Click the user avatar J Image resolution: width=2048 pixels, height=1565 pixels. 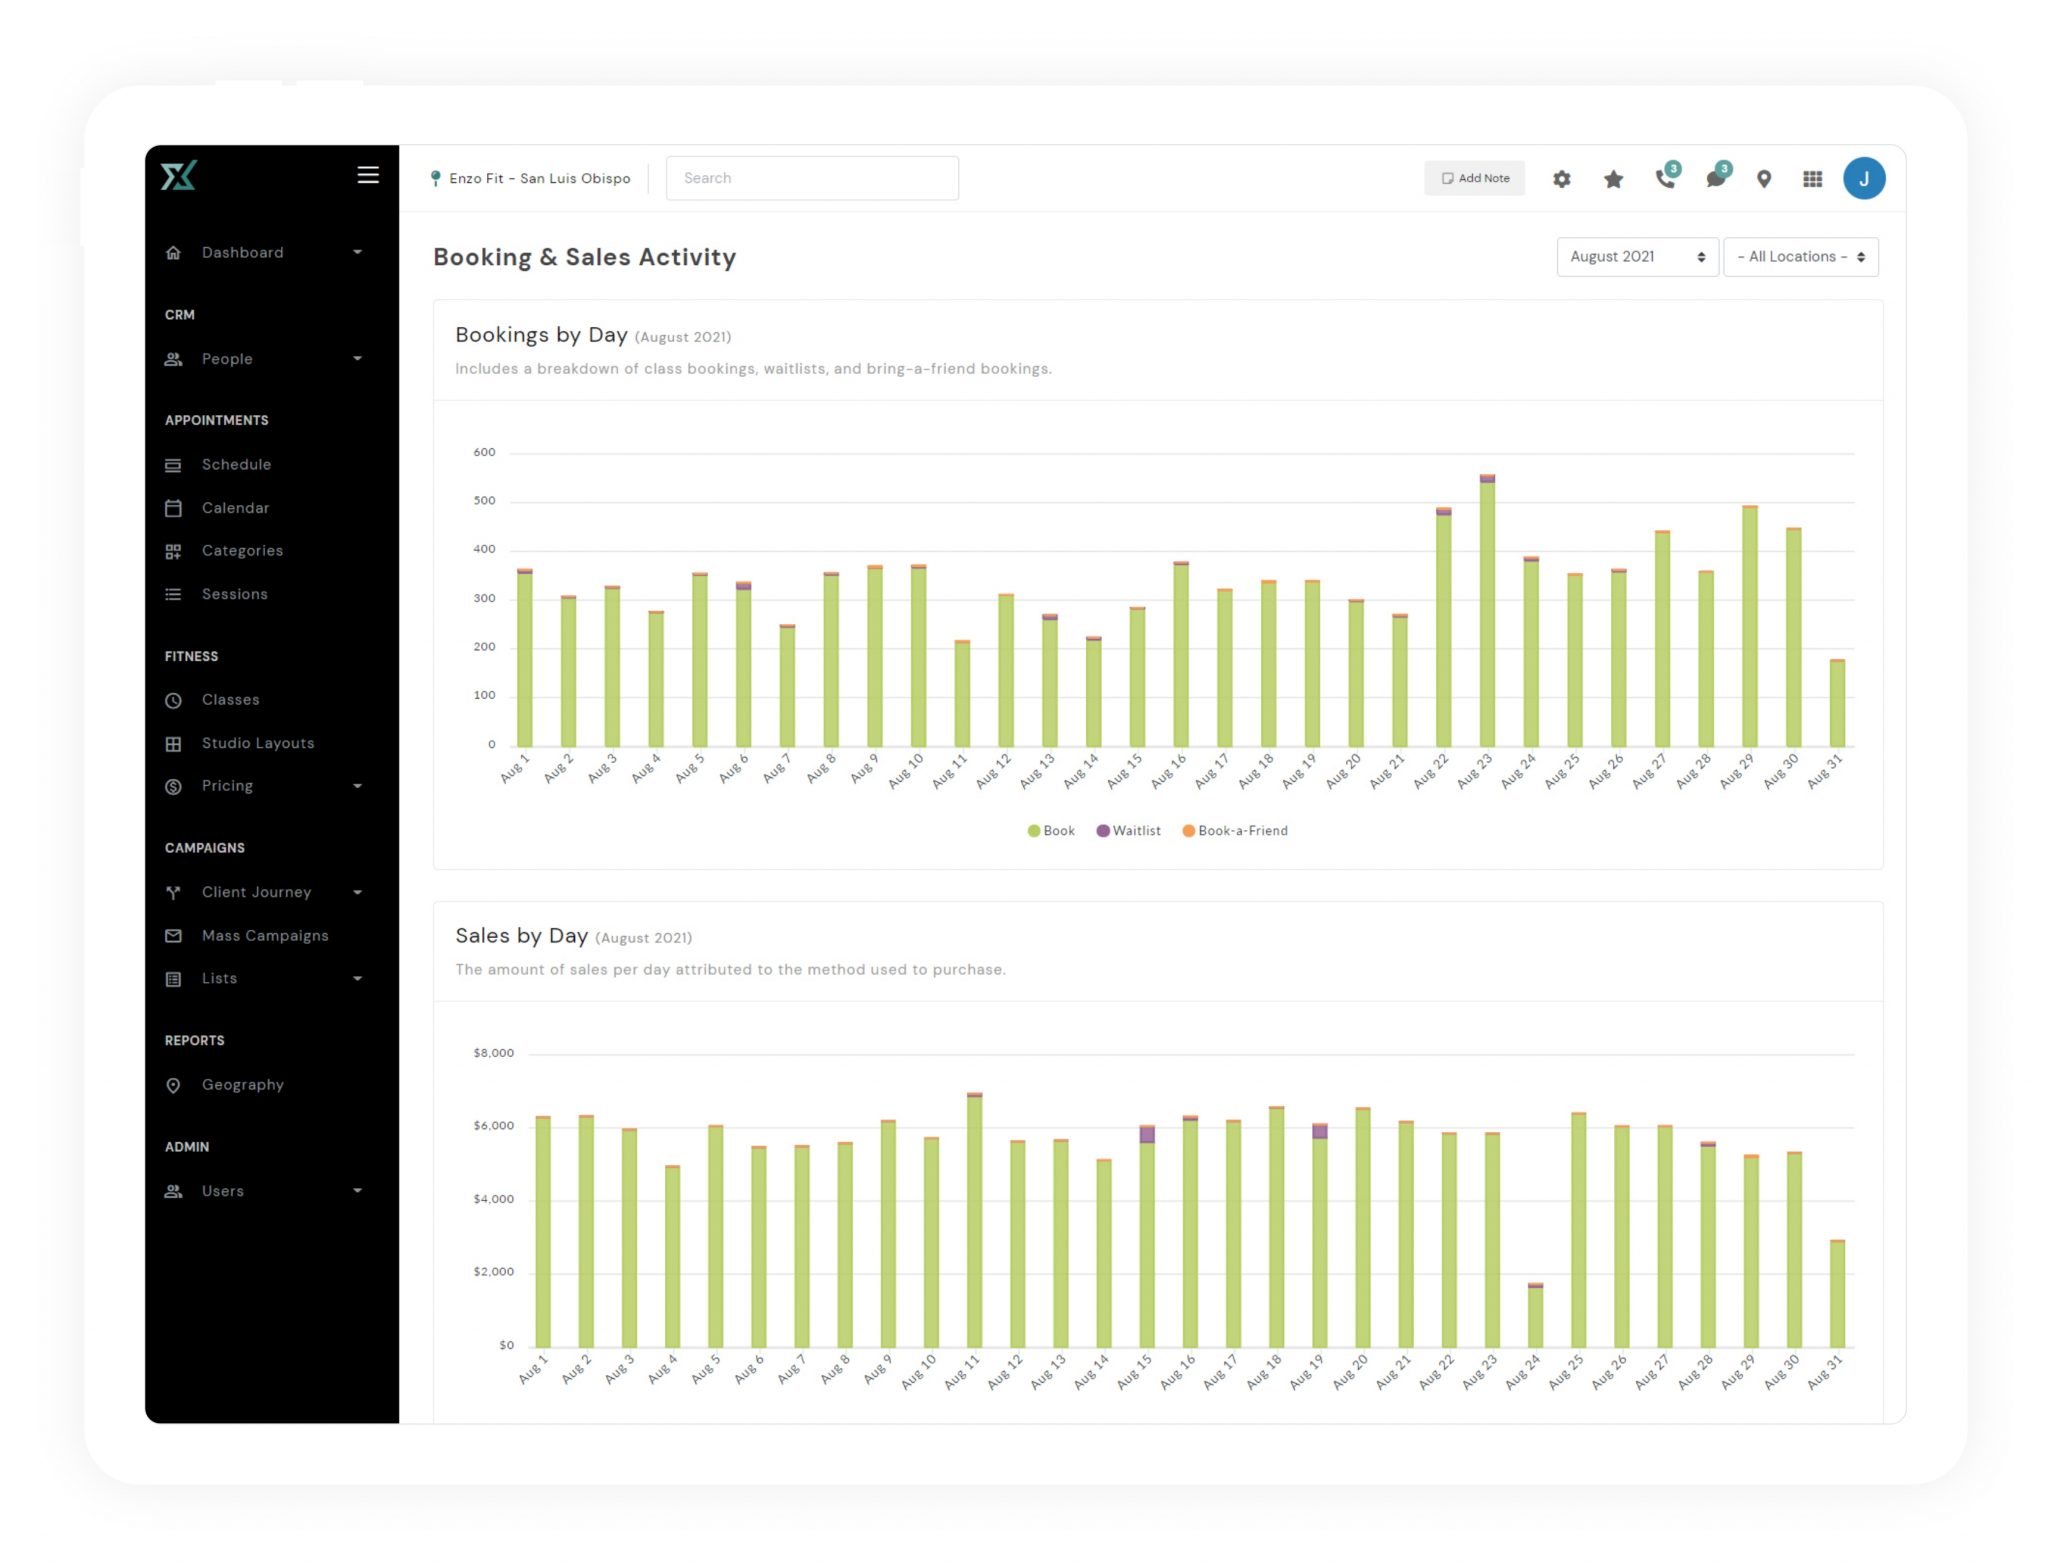coord(1863,178)
